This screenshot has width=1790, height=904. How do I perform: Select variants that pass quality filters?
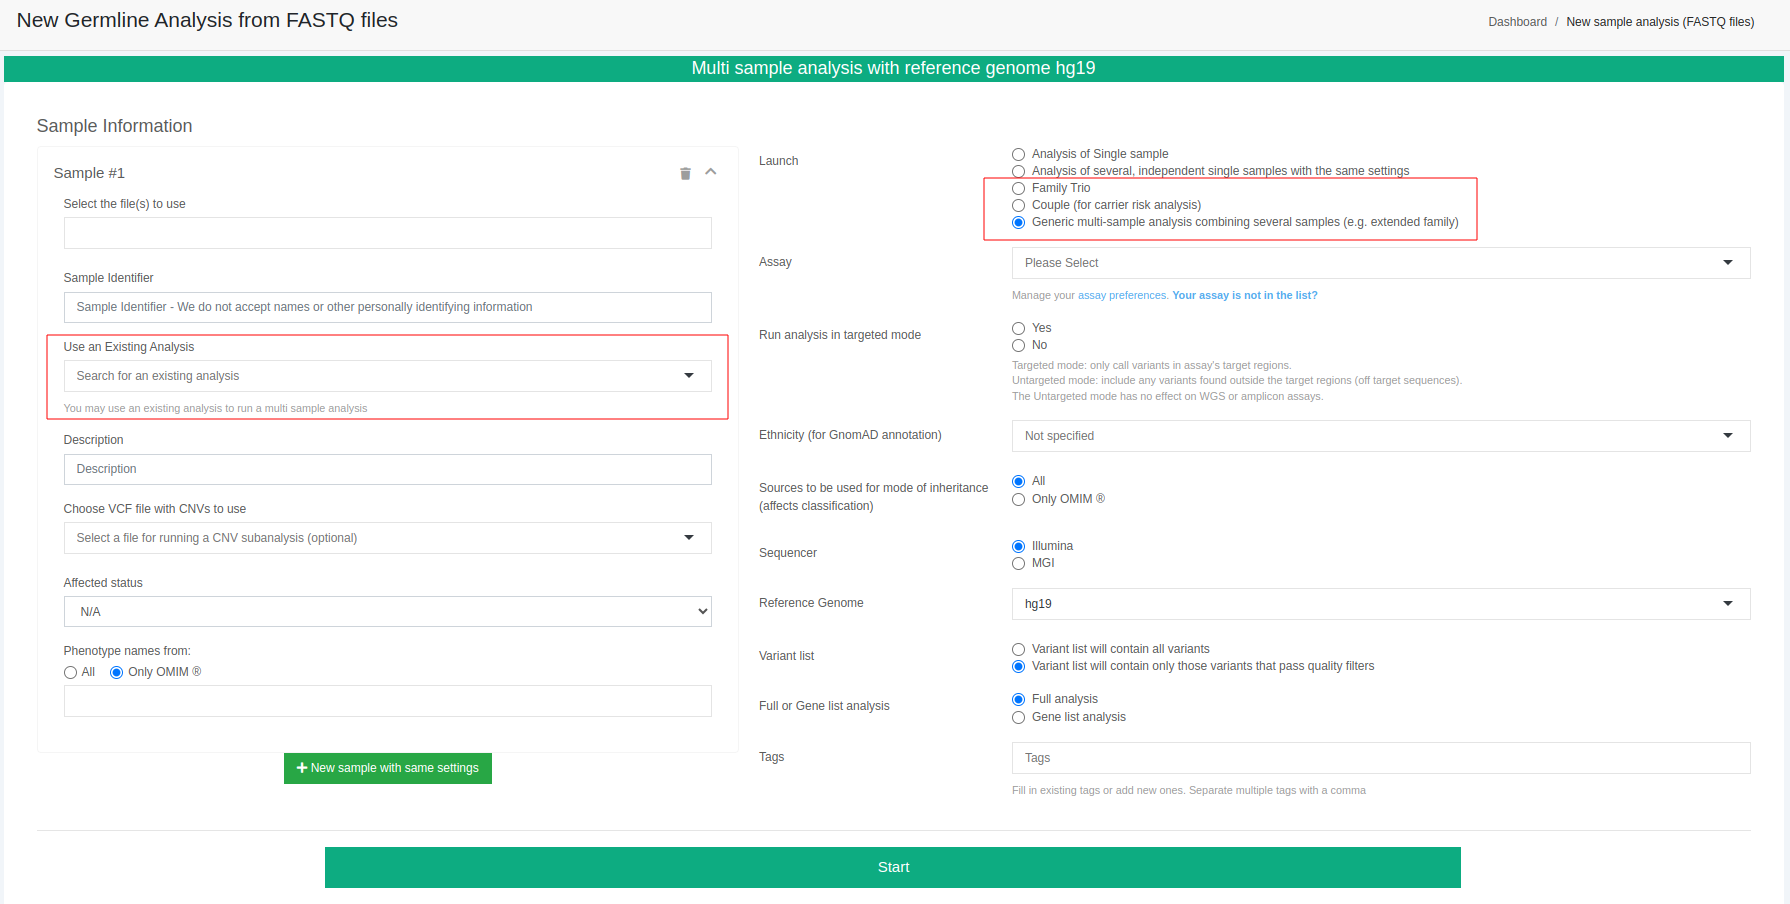[1018, 666]
